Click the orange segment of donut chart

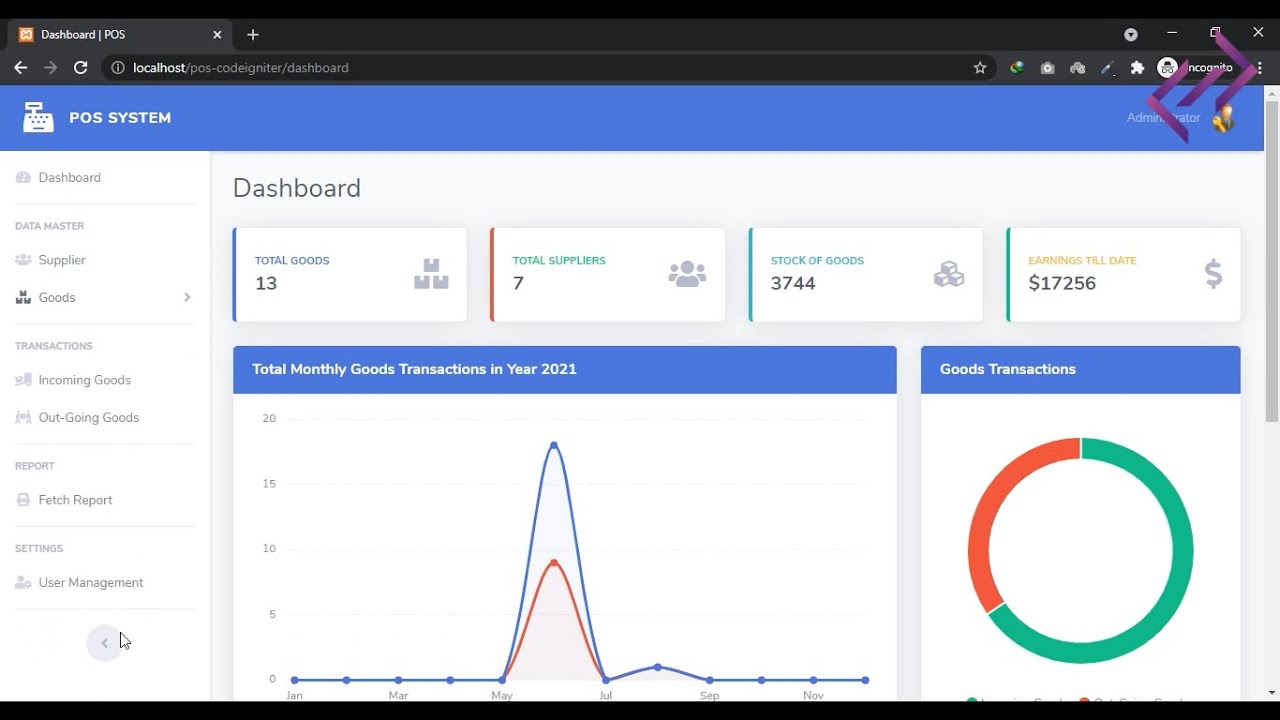pos(1000,510)
